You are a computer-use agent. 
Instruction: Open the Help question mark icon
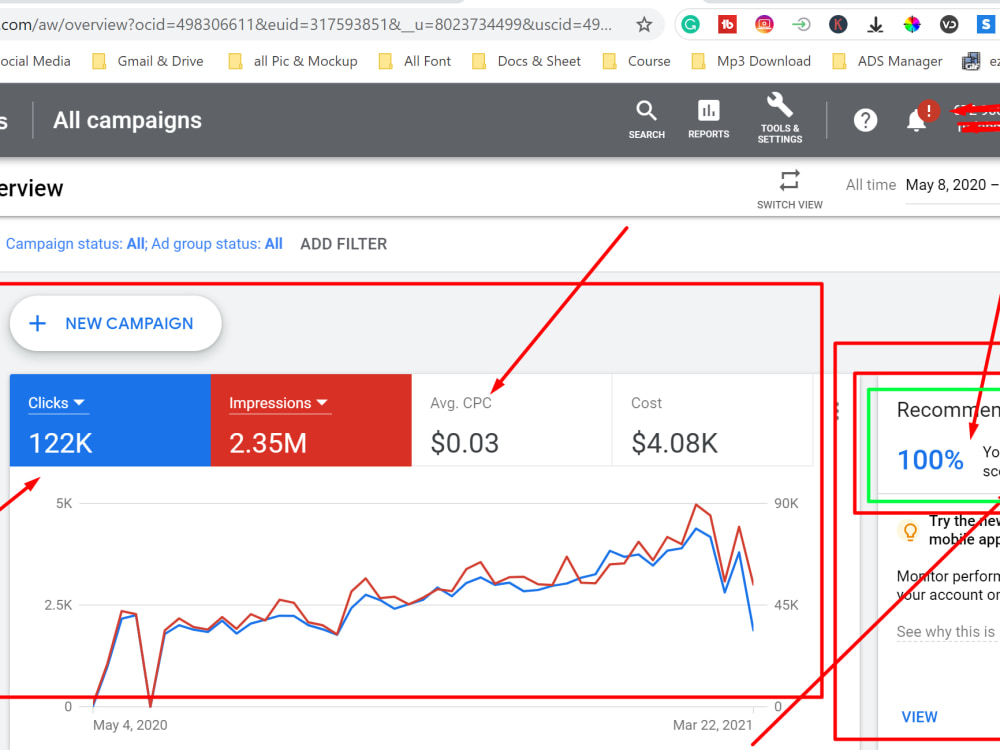coord(865,120)
